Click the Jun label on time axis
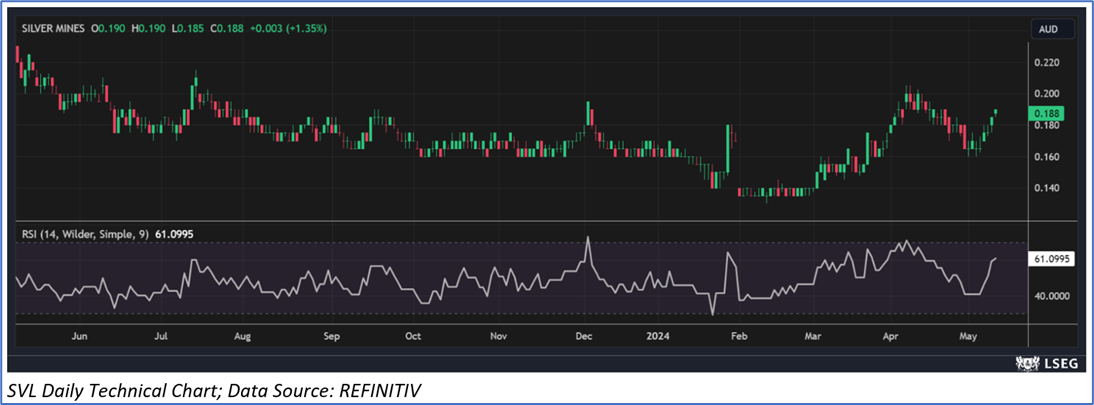This screenshot has width=1094, height=405. [80, 337]
